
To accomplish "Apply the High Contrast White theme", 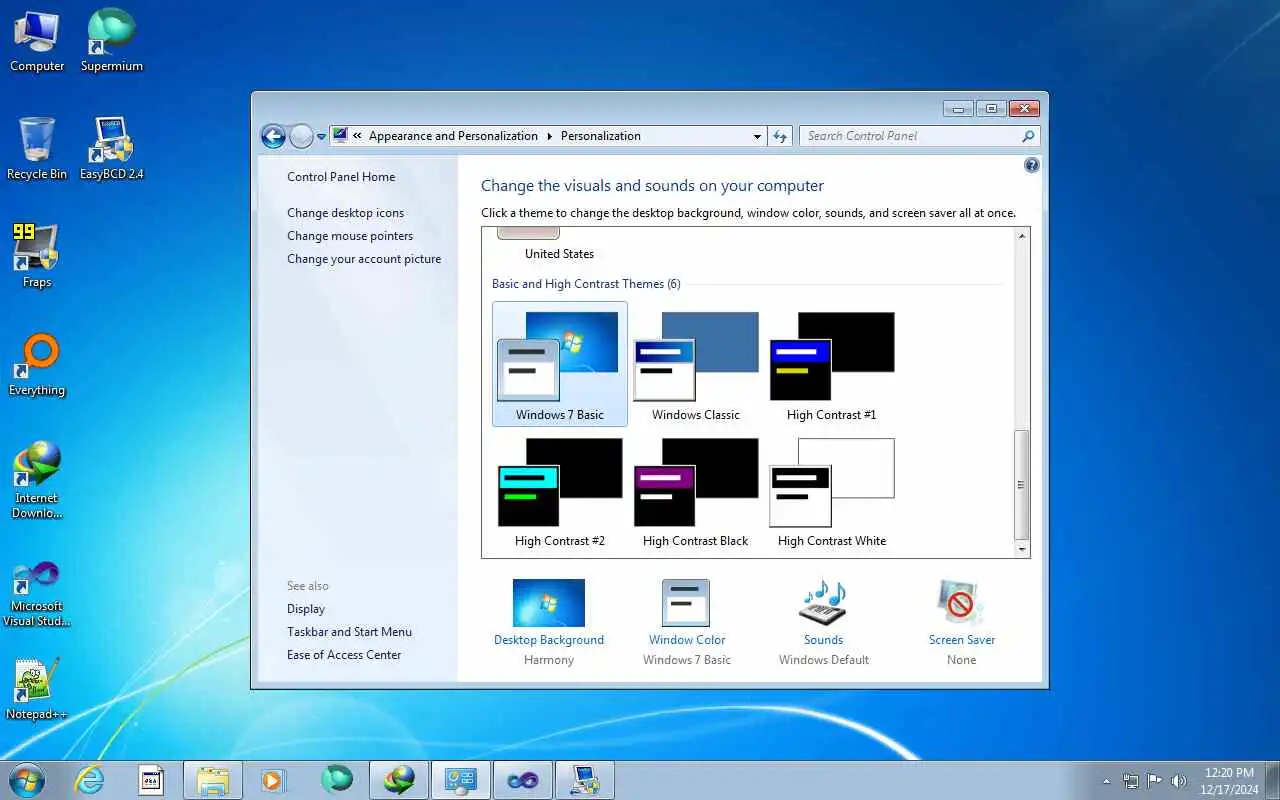I will [832, 491].
